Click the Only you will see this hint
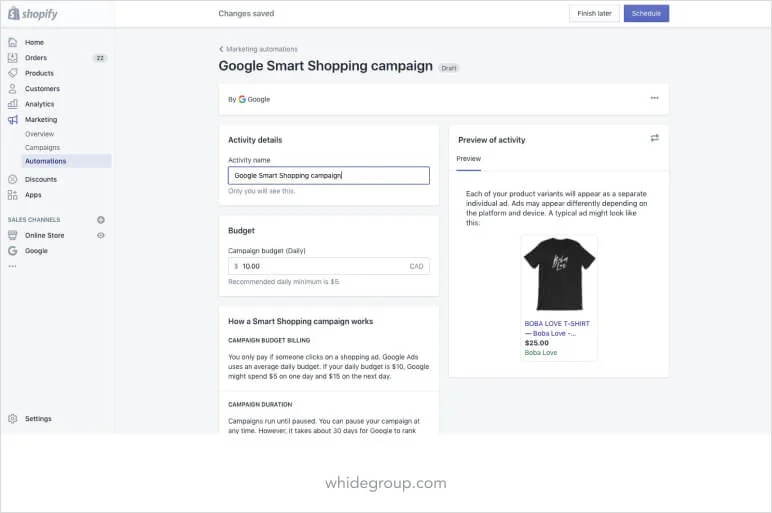The height and width of the screenshot is (513, 772). (261, 192)
